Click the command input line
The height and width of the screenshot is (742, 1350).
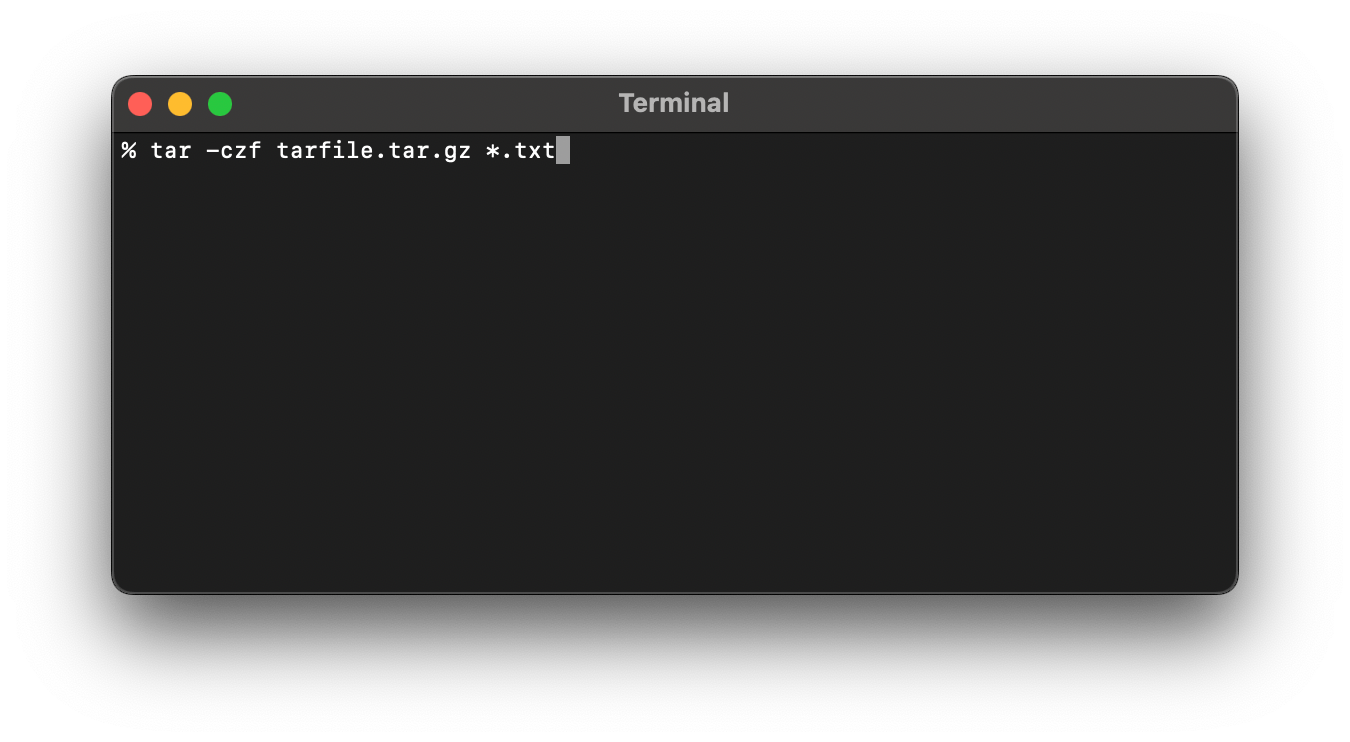click(x=340, y=150)
